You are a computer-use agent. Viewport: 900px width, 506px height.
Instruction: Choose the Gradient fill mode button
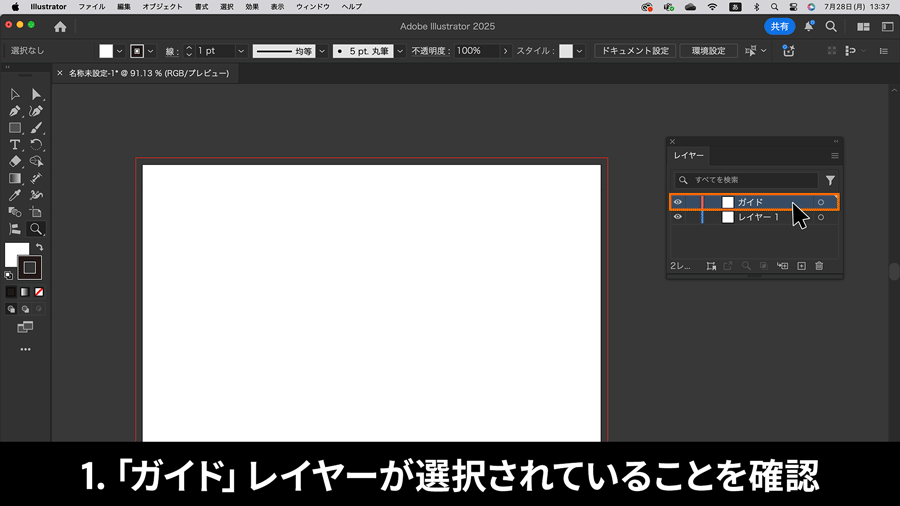pos(25,292)
